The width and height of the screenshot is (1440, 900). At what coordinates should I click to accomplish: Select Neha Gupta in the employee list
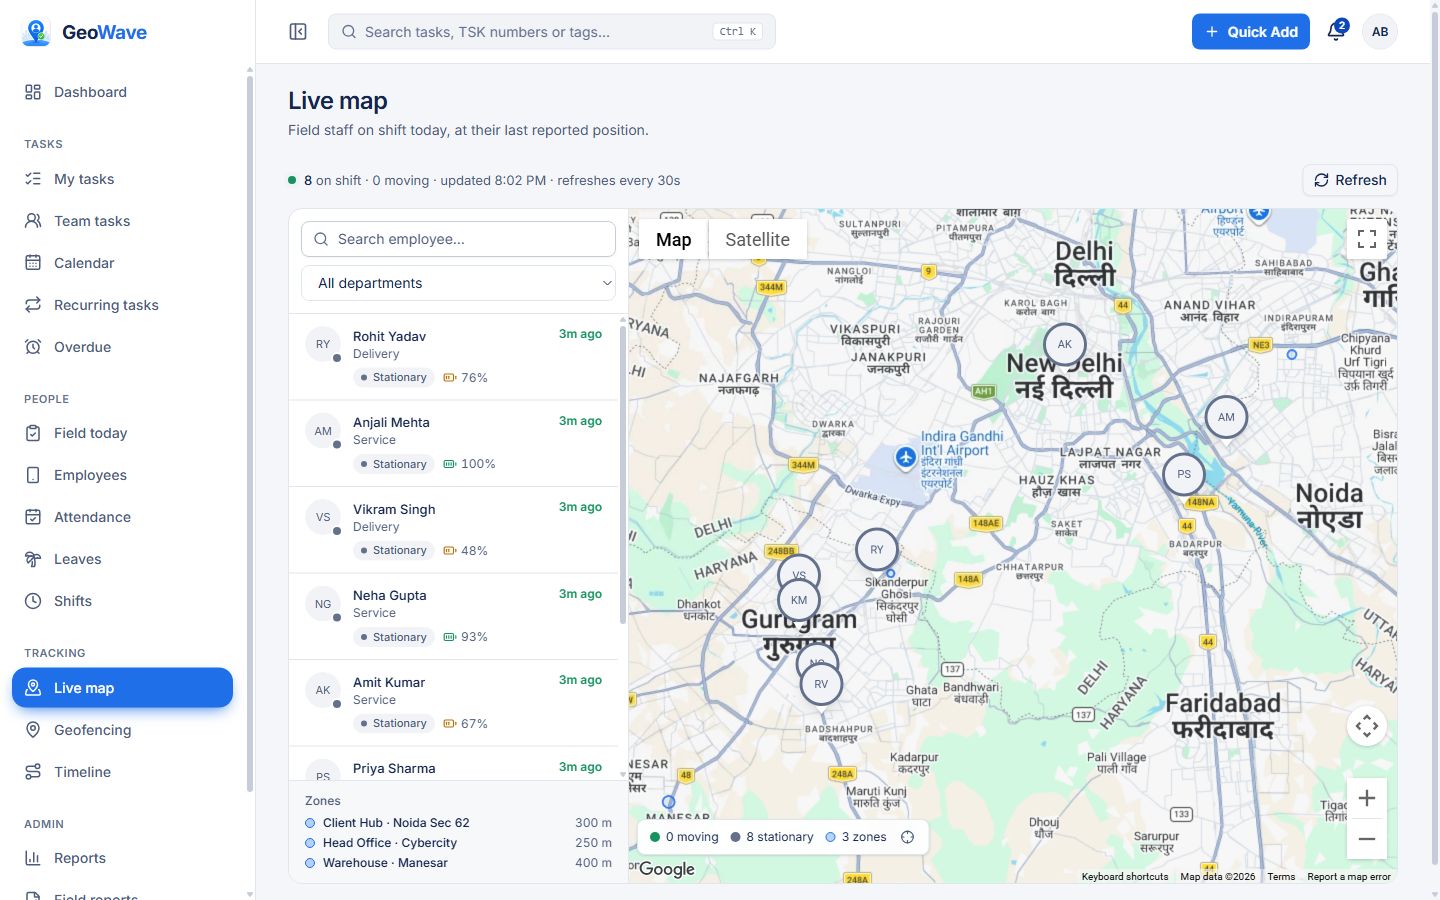pos(453,617)
